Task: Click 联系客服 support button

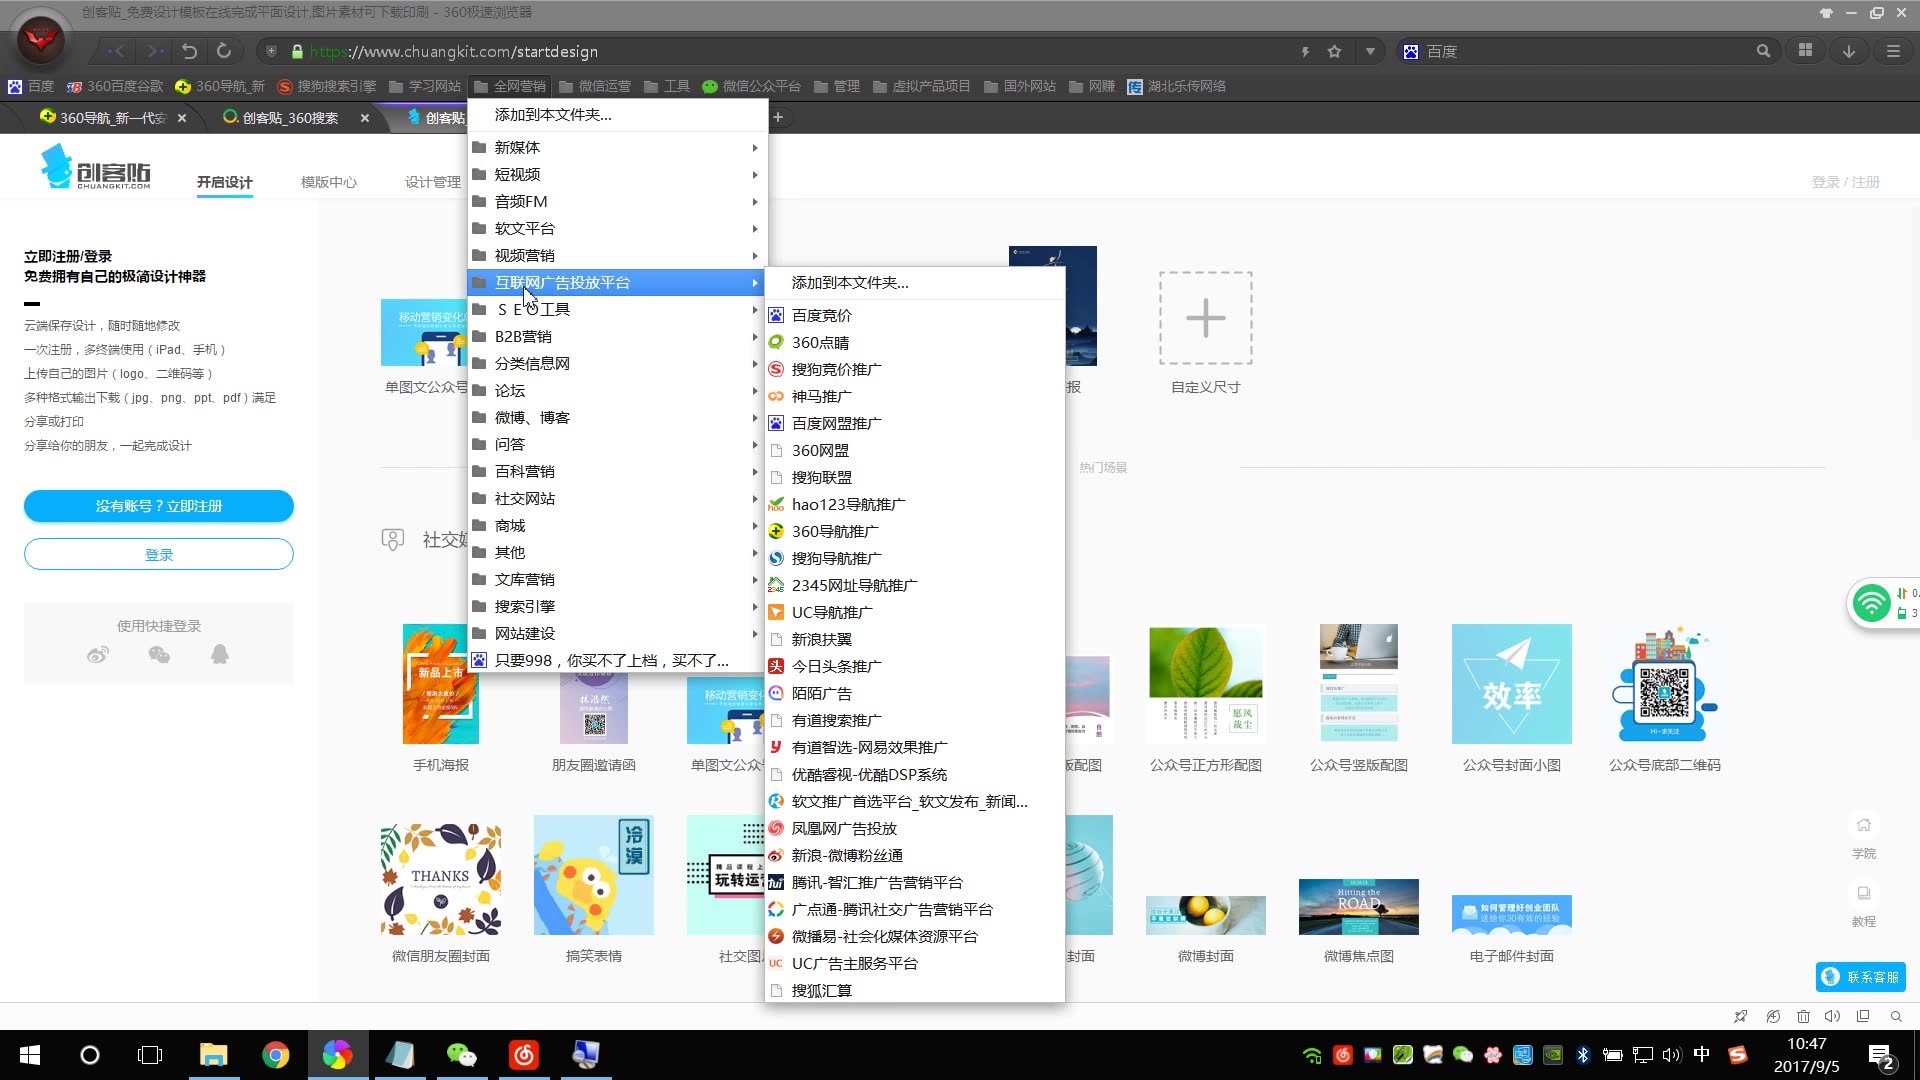Action: click(1861, 977)
